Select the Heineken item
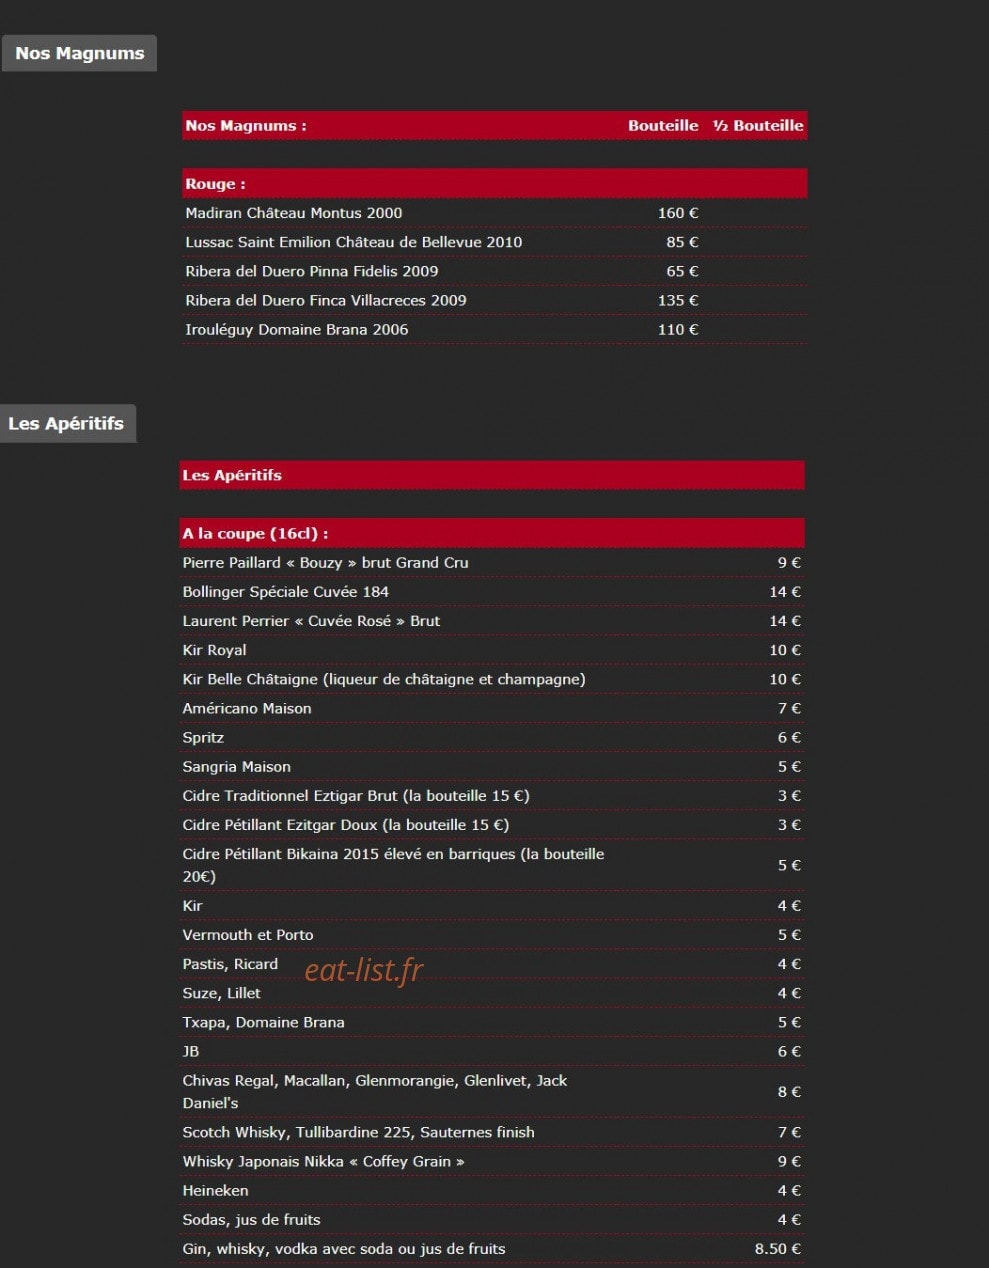Image resolution: width=989 pixels, height=1268 pixels. 215,1190
